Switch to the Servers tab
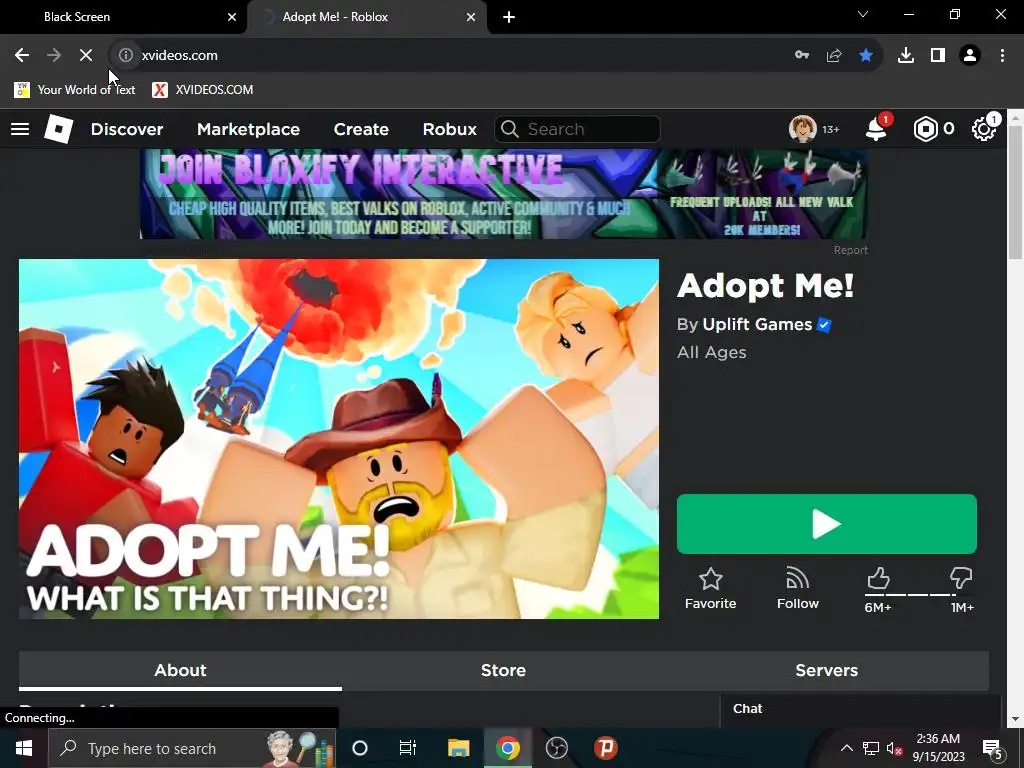 [827, 670]
